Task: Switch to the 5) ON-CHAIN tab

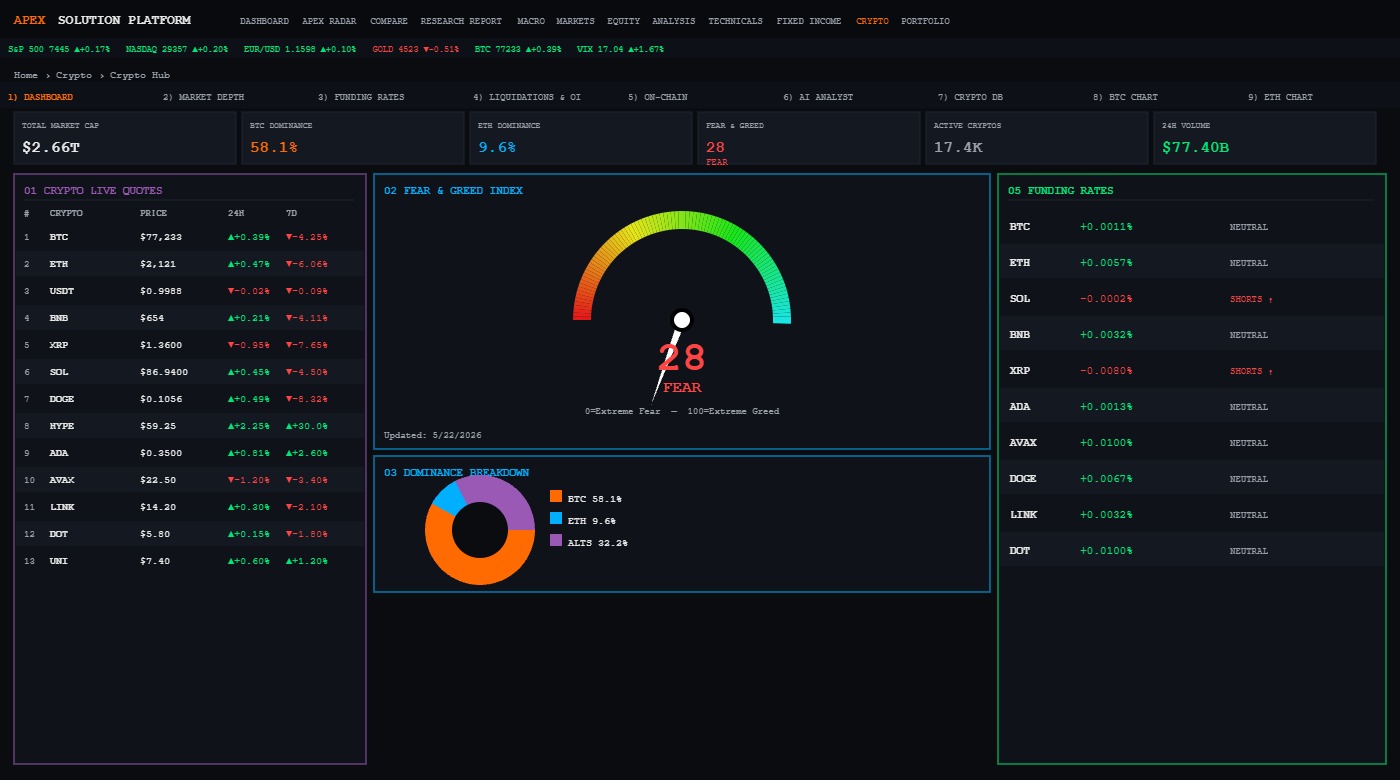Action: [658, 97]
